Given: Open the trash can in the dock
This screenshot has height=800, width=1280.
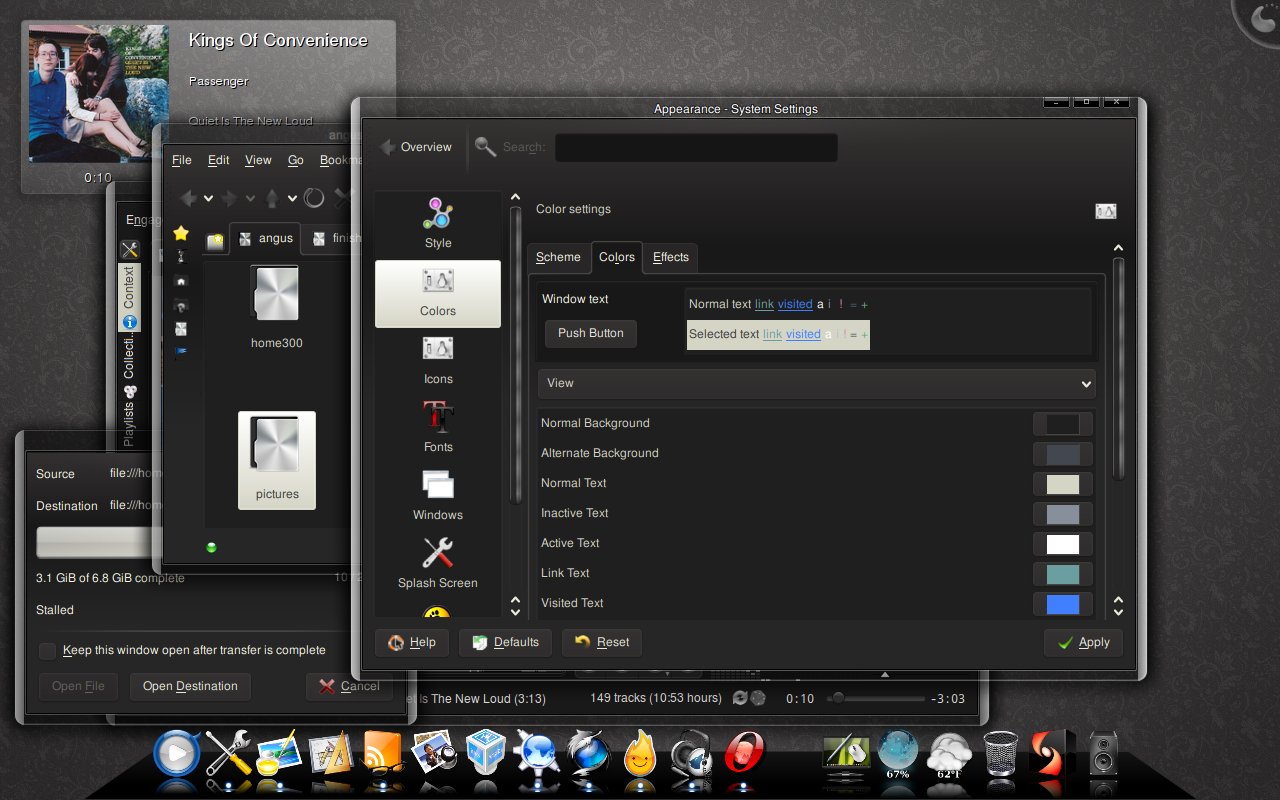Looking at the screenshot, I should [1000, 753].
